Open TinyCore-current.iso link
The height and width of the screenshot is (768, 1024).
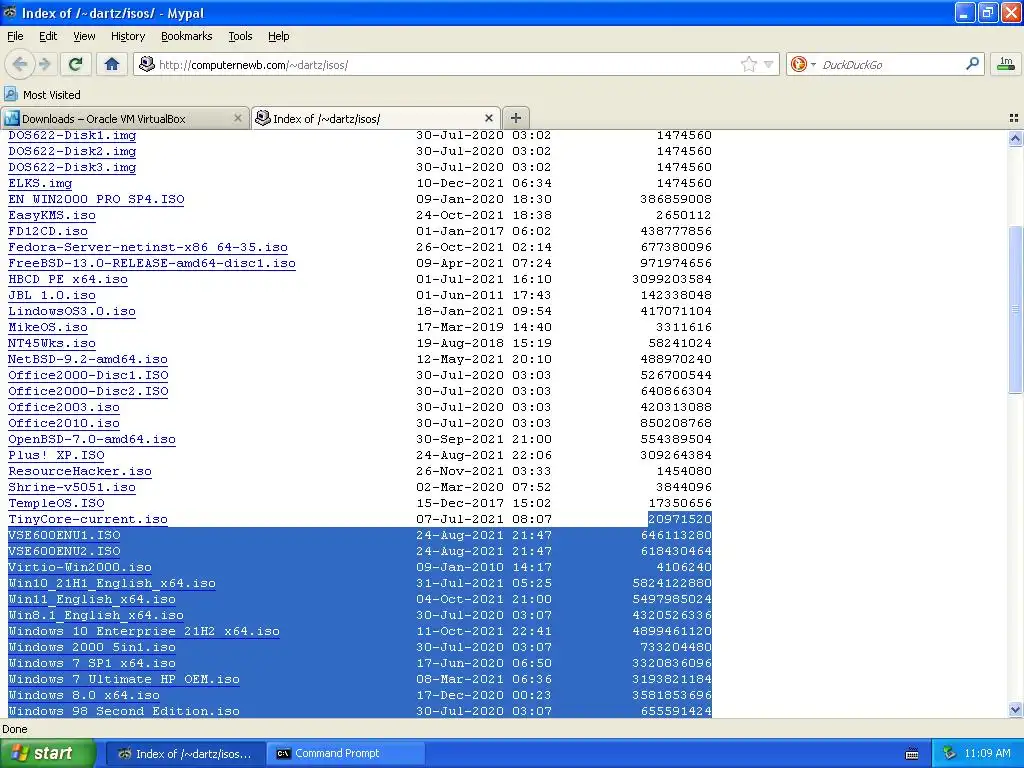(x=88, y=519)
